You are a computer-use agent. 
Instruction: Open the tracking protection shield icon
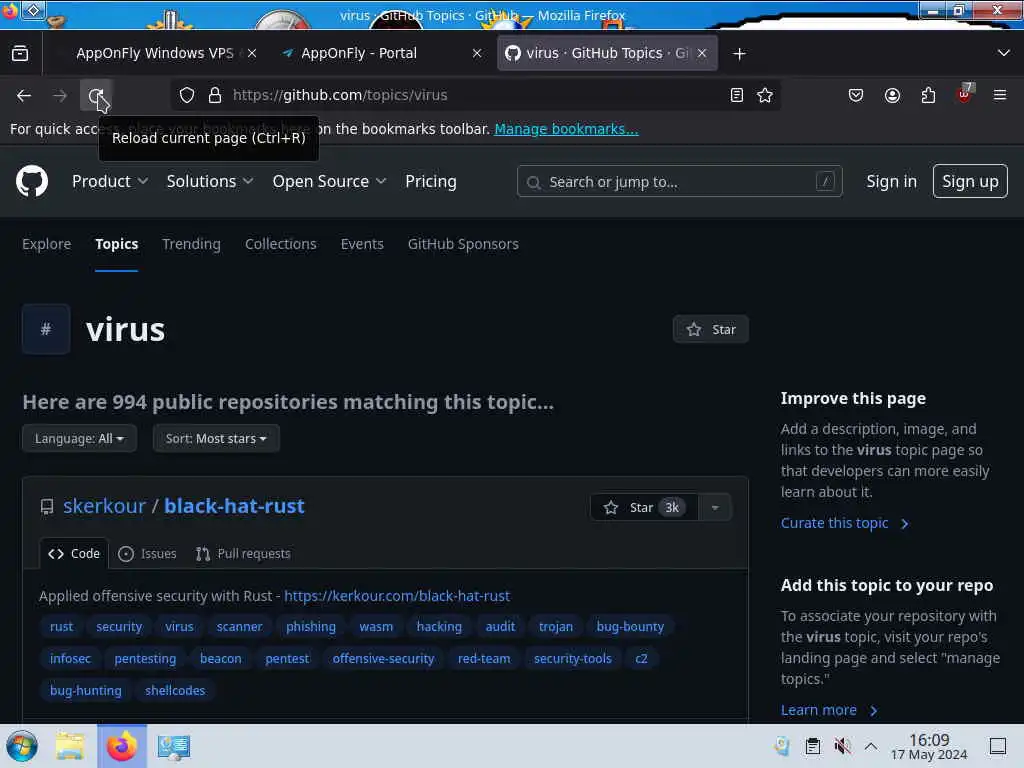coord(187,95)
